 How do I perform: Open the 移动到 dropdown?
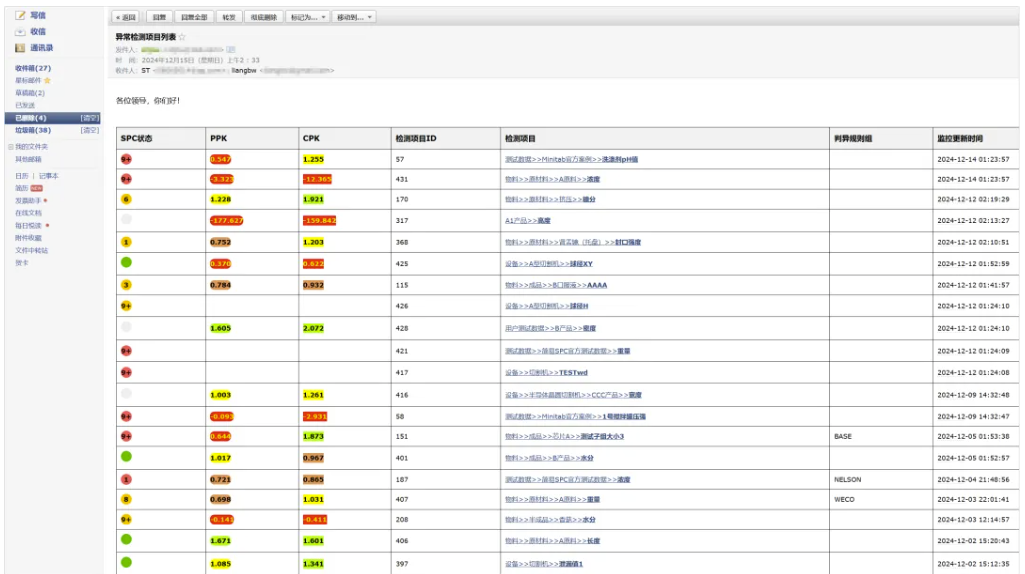(x=355, y=17)
